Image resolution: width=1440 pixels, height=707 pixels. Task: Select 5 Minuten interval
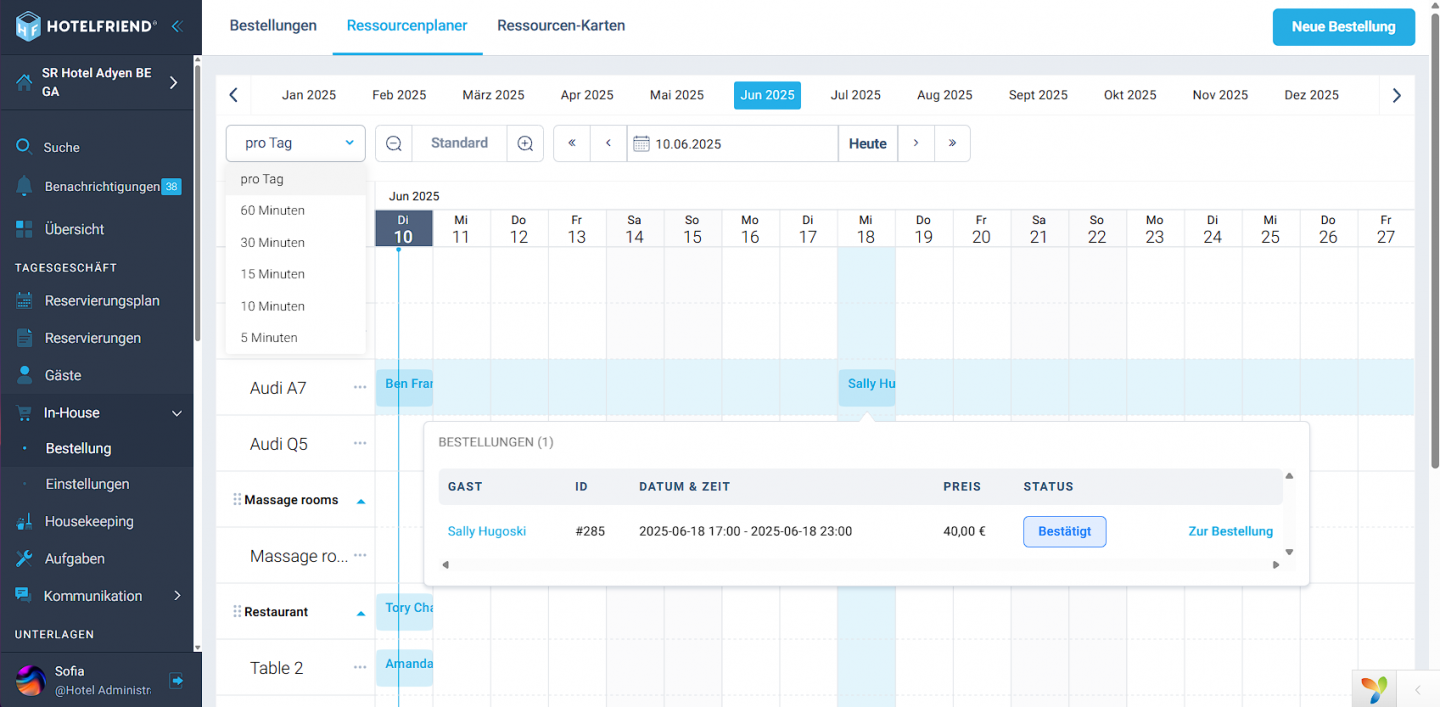[x=296, y=338]
